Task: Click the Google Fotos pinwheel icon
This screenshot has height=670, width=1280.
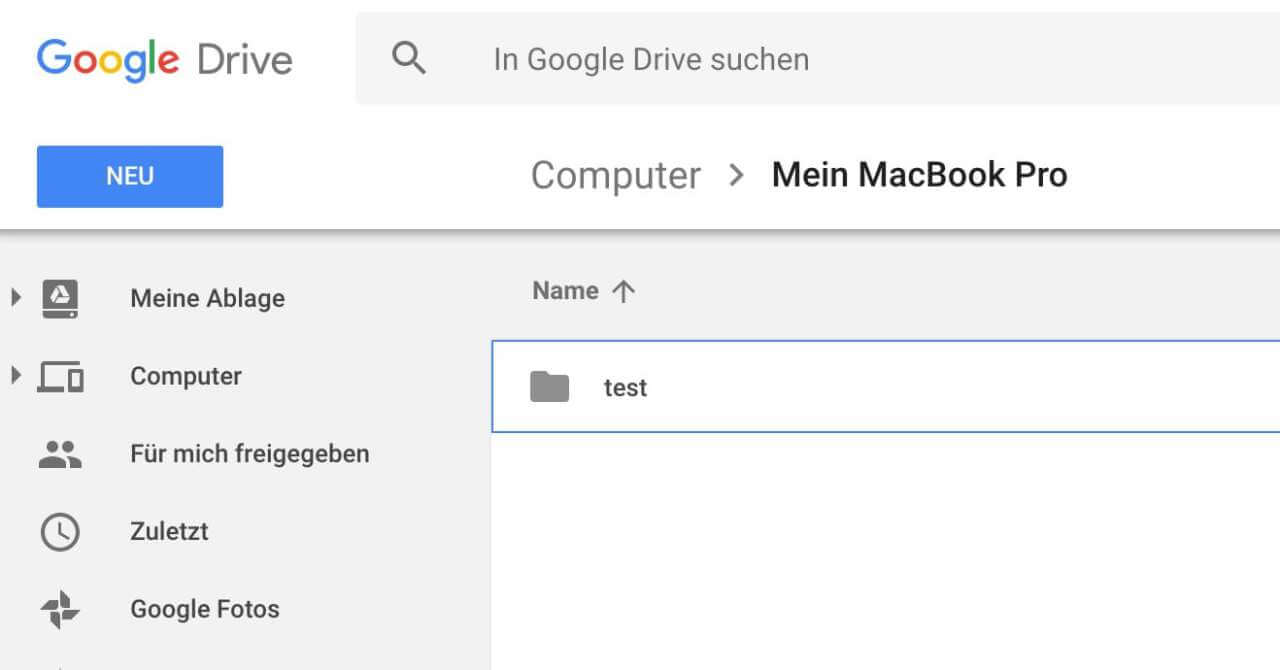Action: click(60, 609)
